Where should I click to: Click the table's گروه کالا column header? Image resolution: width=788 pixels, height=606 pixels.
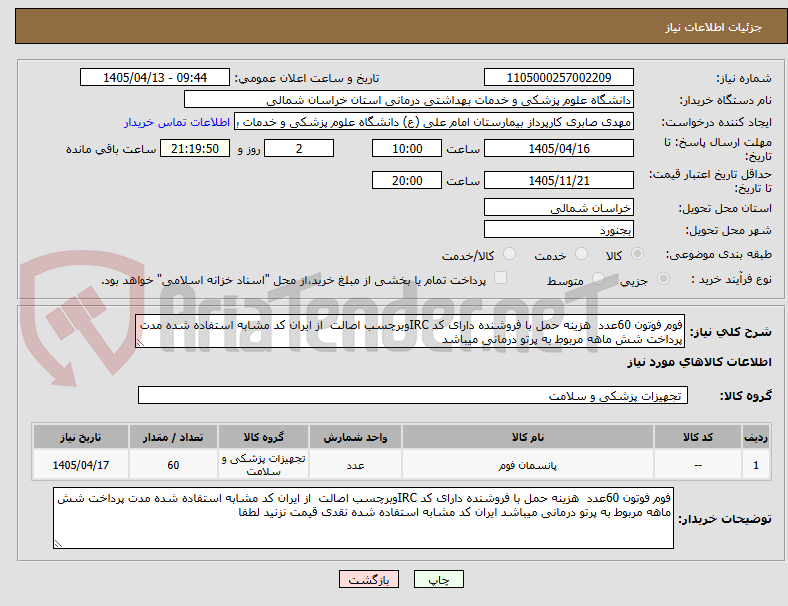(263, 437)
